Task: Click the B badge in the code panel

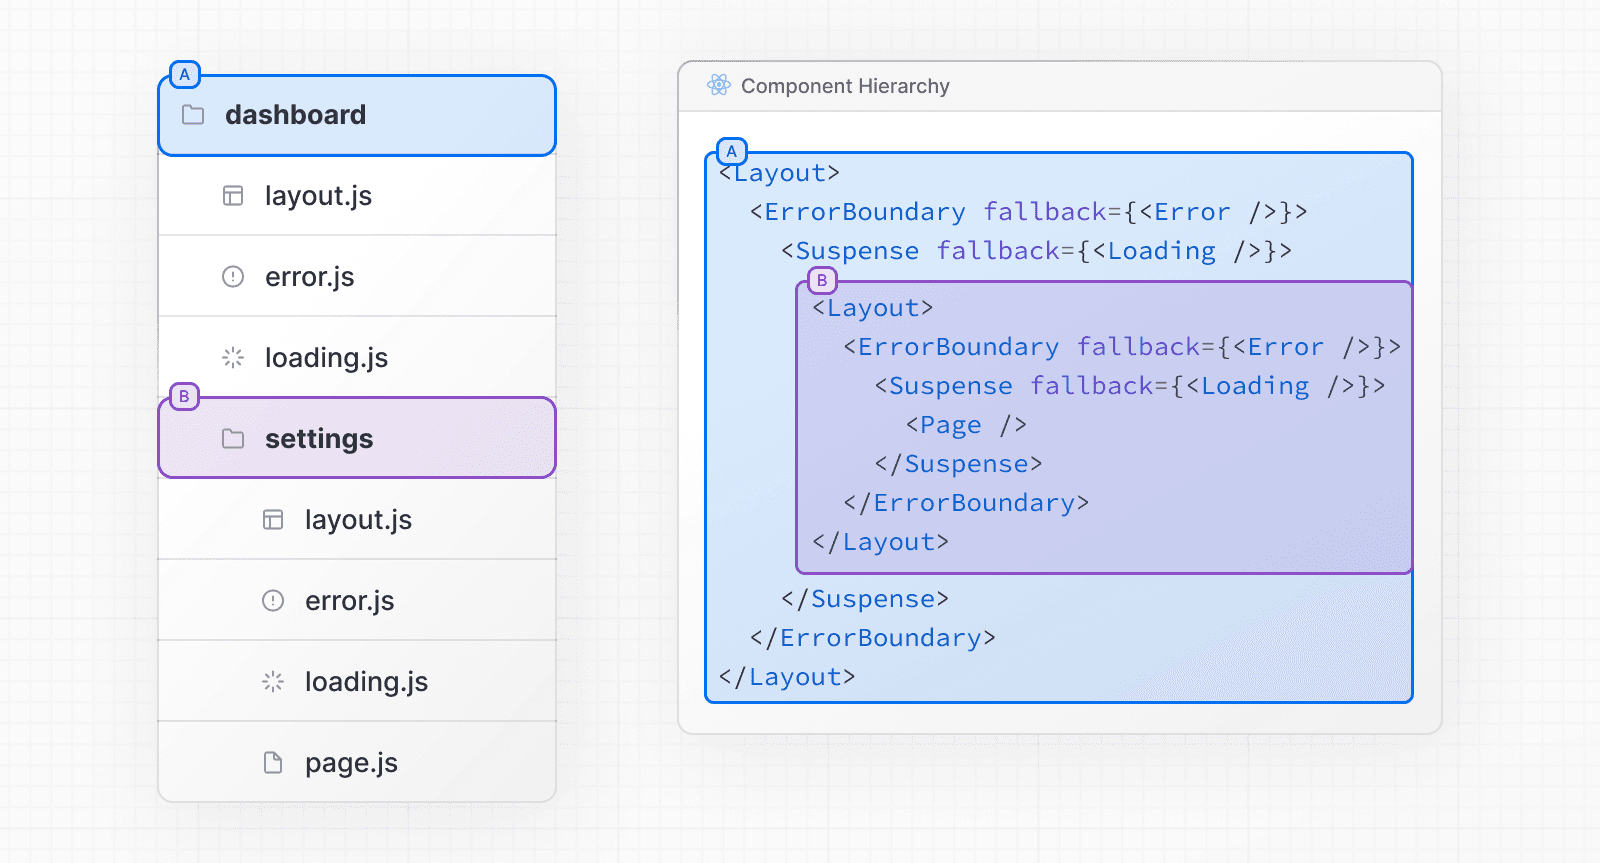Action: click(822, 281)
